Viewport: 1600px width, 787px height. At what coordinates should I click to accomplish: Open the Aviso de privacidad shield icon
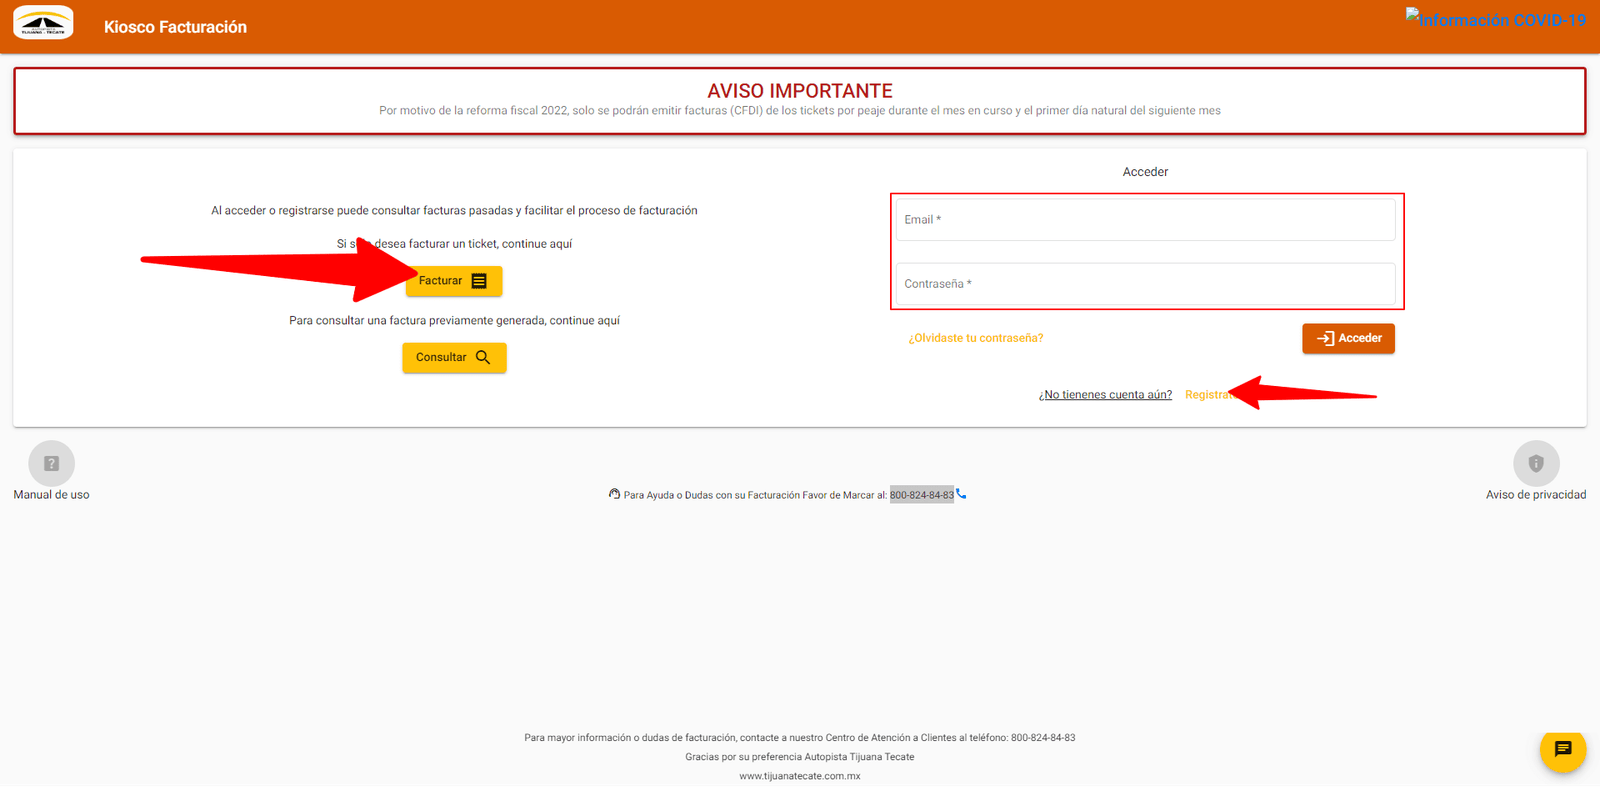[x=1536, y=463]
